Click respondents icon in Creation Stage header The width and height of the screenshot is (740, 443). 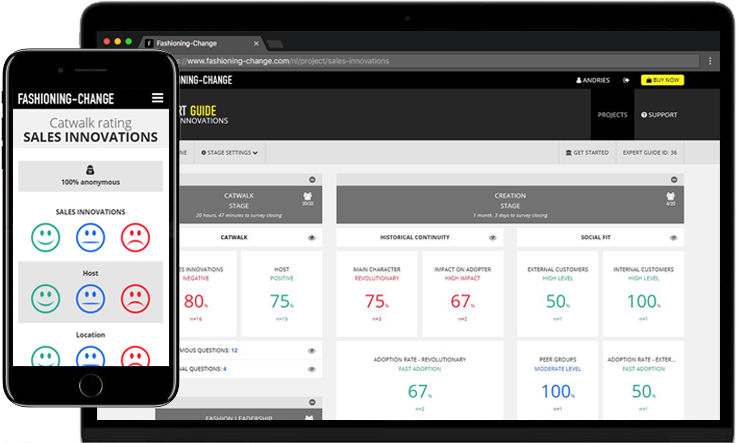click(x=671, y=198)
